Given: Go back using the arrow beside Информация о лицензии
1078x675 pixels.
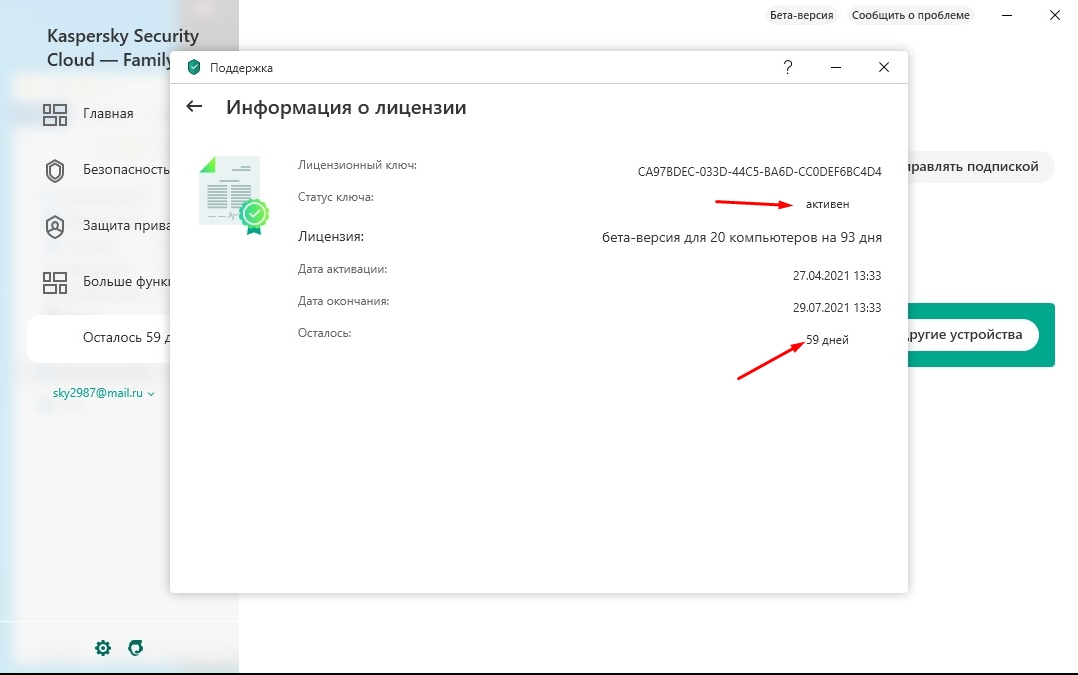Looking at the screenshot, I should point(194,107).
